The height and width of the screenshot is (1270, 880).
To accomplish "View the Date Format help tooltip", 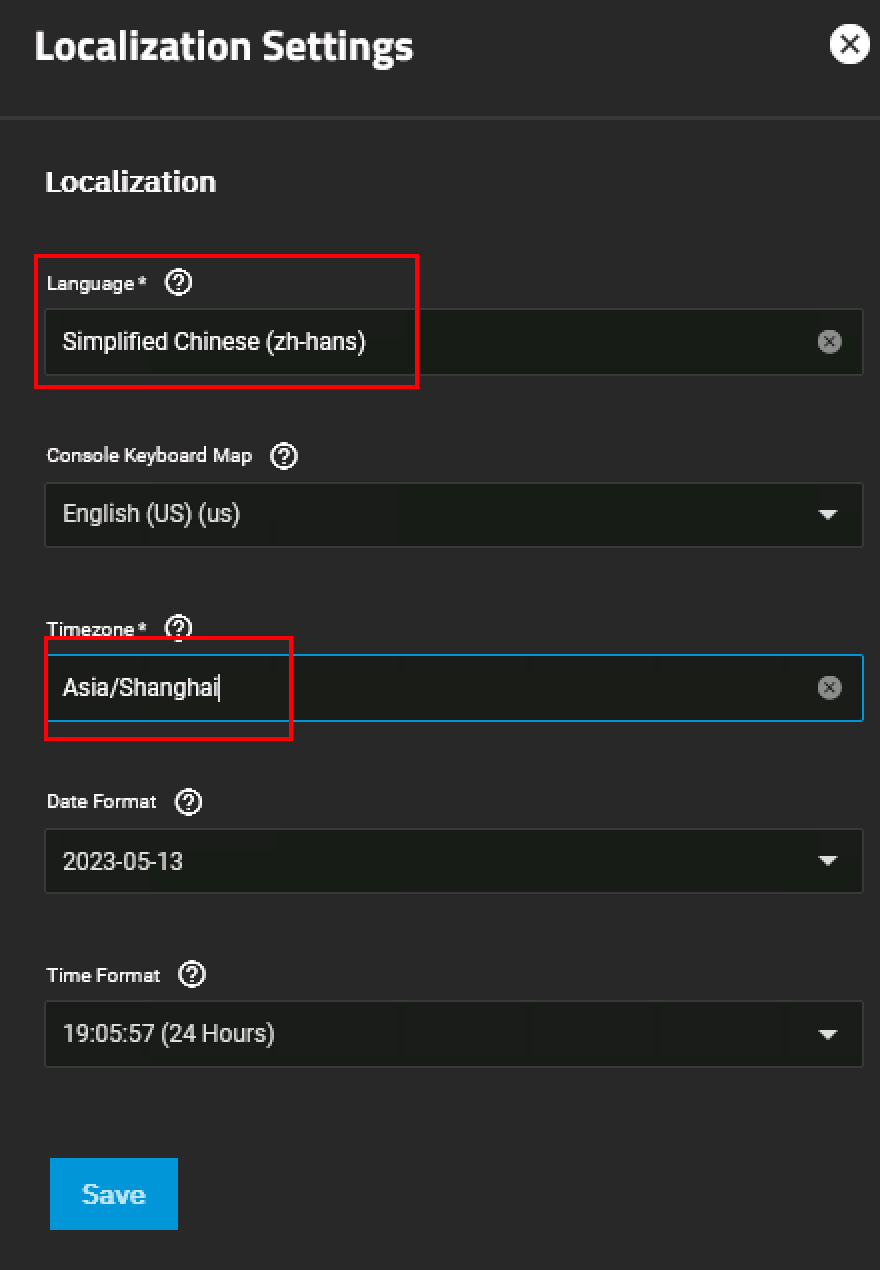I will [188, 802].
